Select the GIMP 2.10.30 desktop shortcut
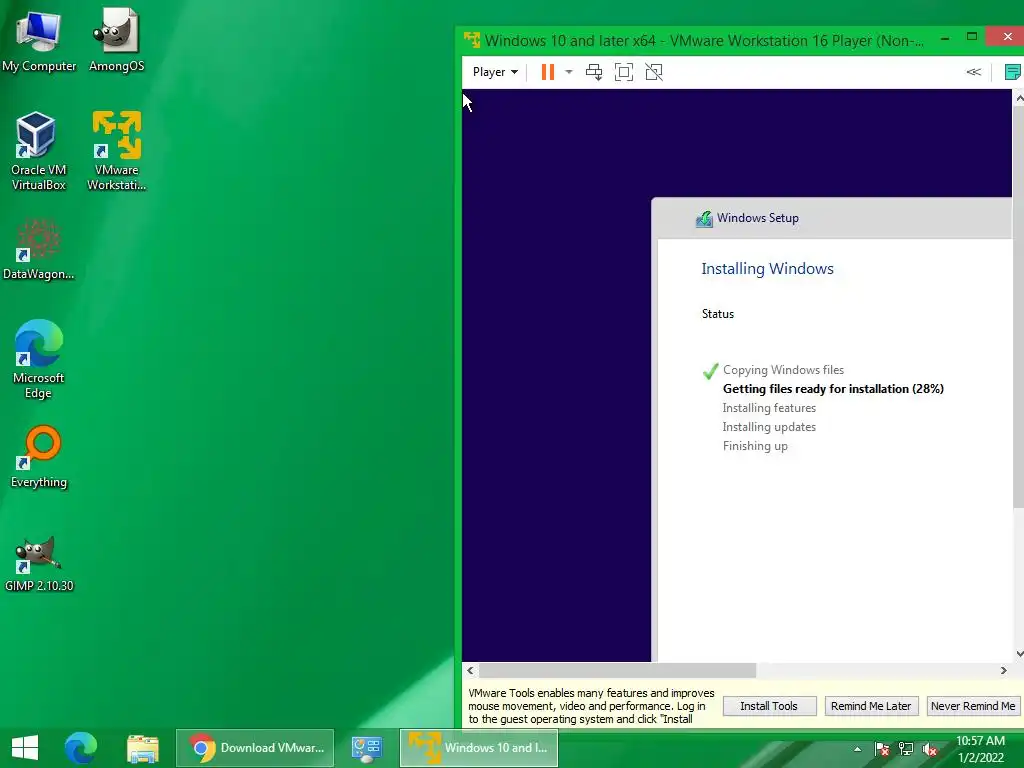1024x768 pixels. click(39, 565)
